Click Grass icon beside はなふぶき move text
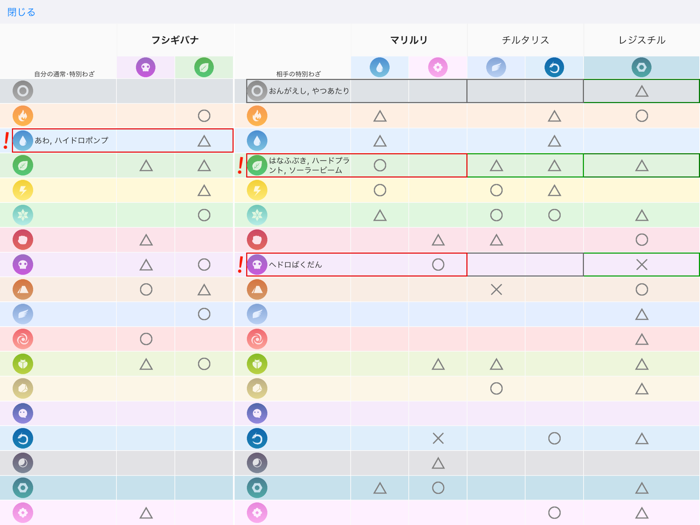The width and height of the screenshot is (700, 525). pyautogui.click(x=257, y=166)
